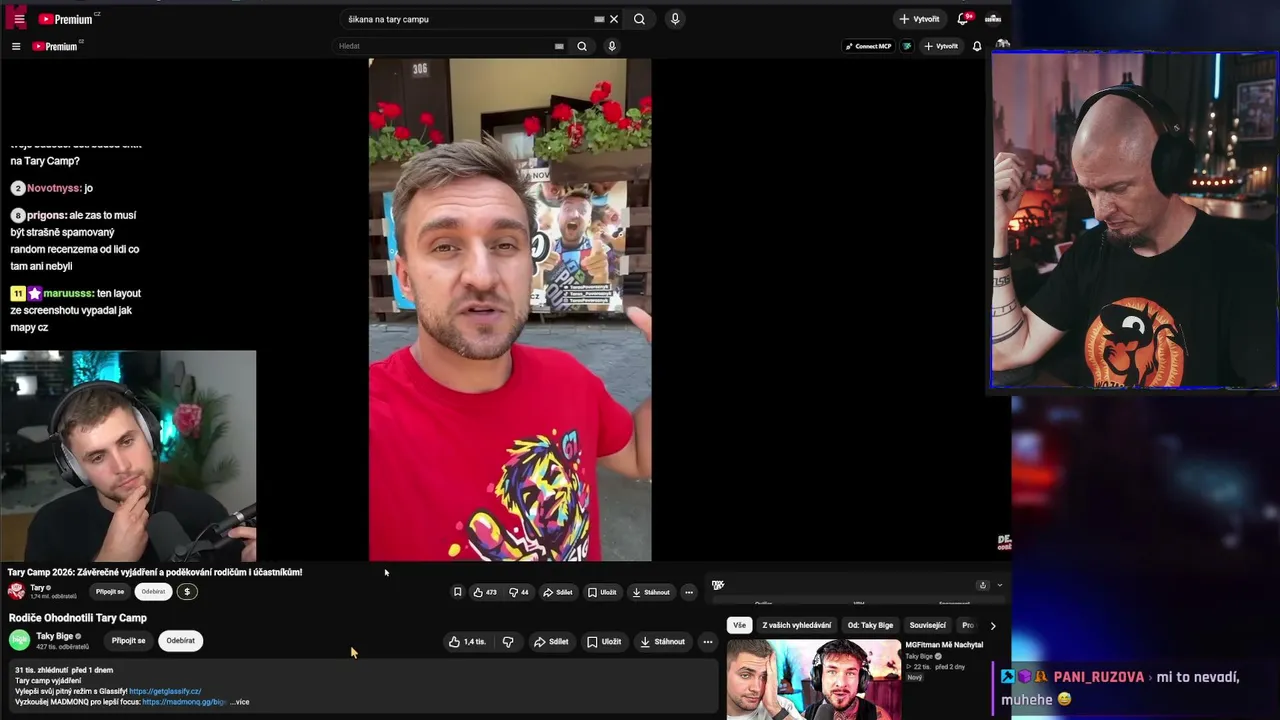Click Vytvořit next to the 9+ notifications bell
Screen dimensions: 1280x720
coord(920,19)
